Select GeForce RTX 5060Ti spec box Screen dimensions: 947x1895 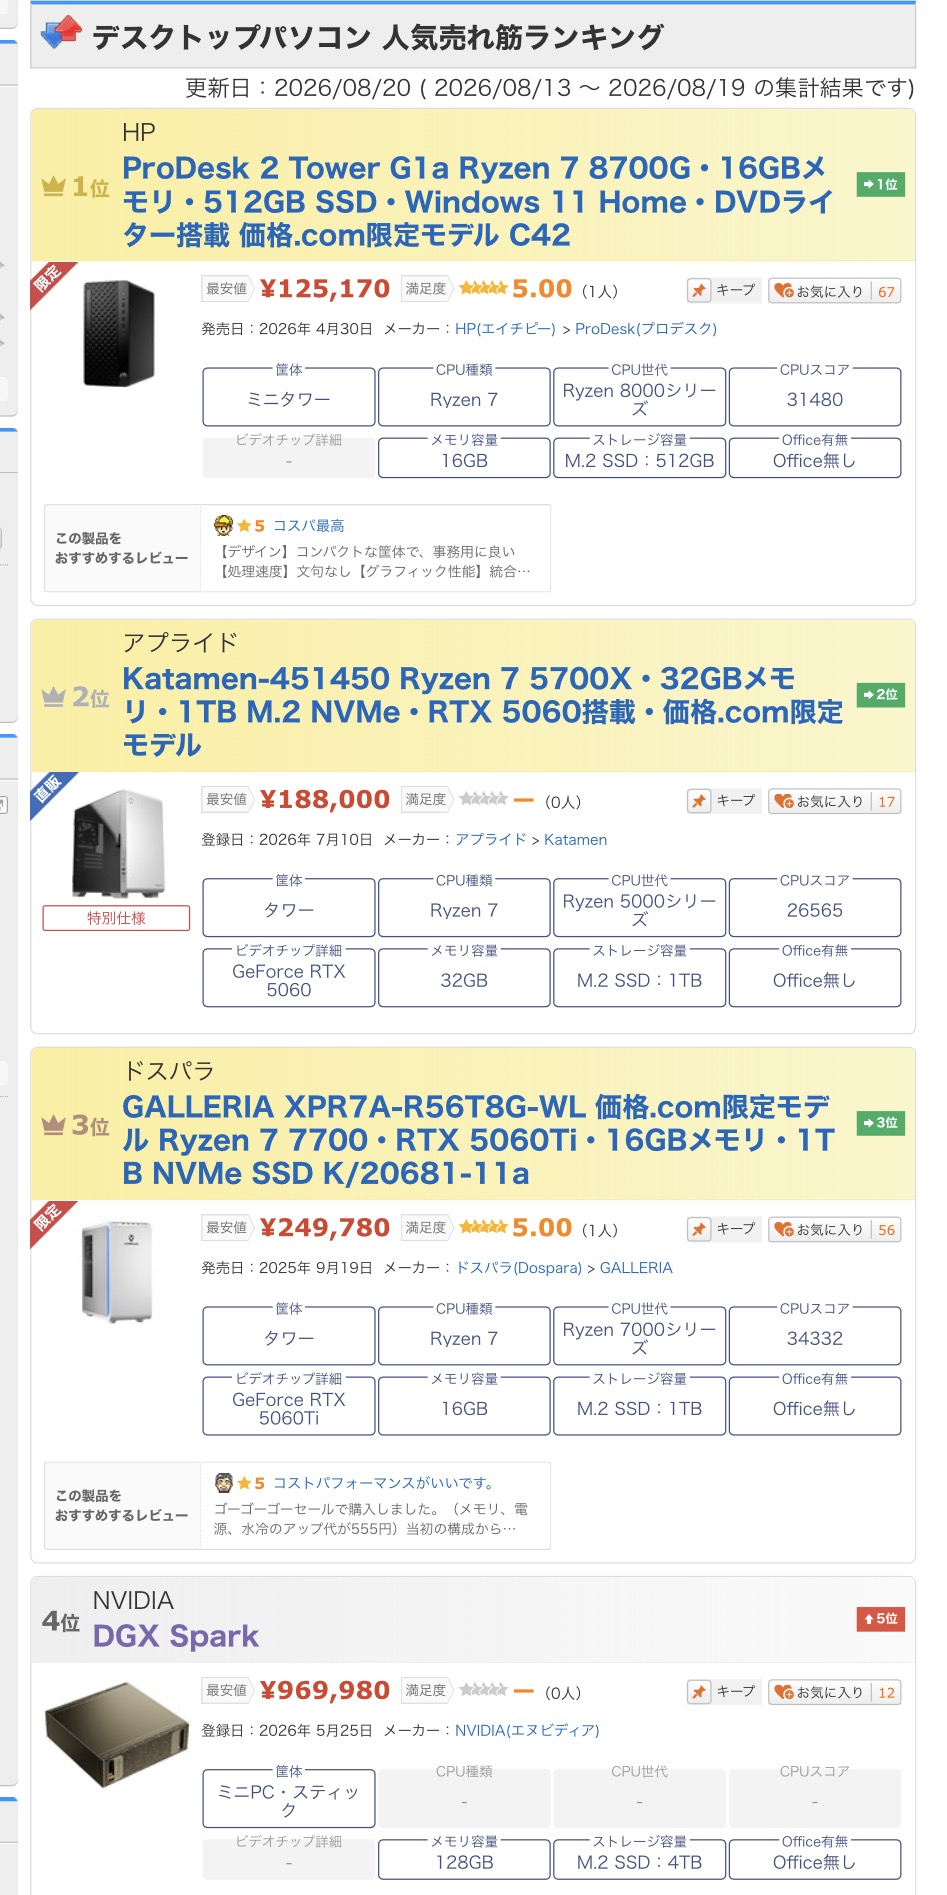(289, 1406)
